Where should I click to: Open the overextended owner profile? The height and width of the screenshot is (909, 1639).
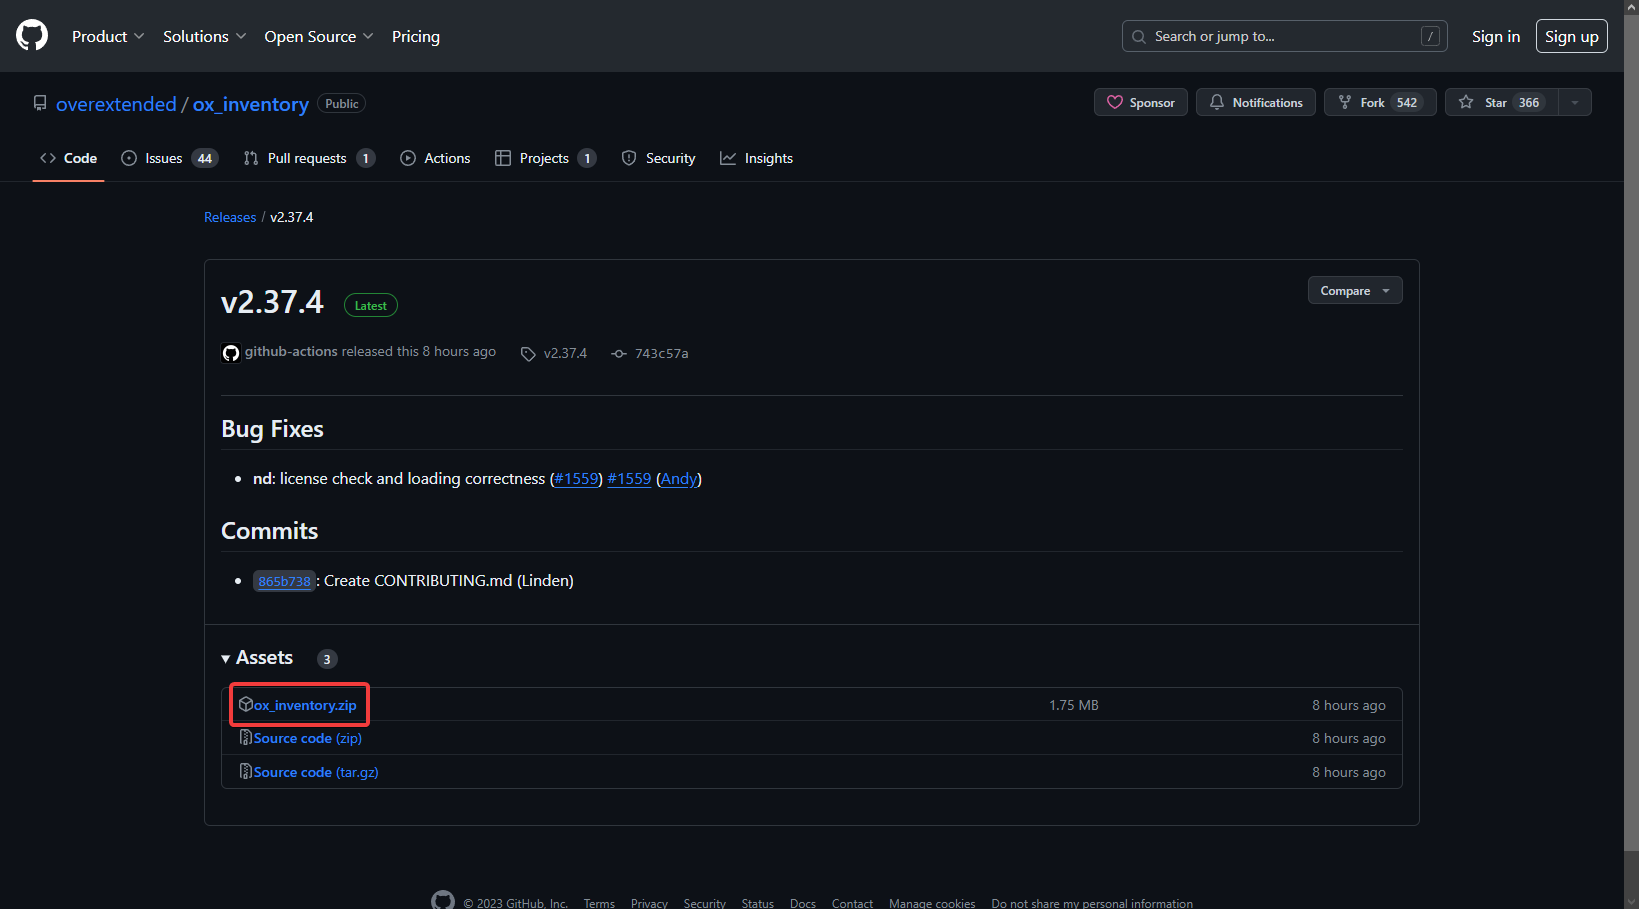click(x=116, y=104)
